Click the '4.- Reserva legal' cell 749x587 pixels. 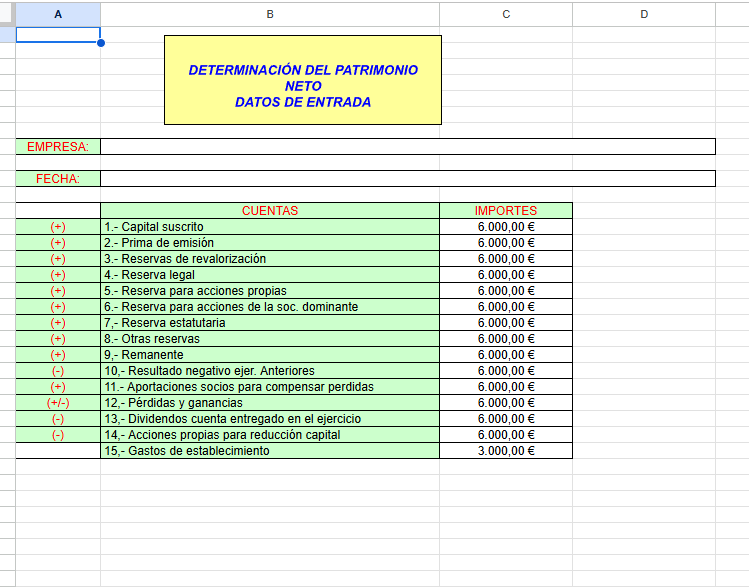[270, 275]
